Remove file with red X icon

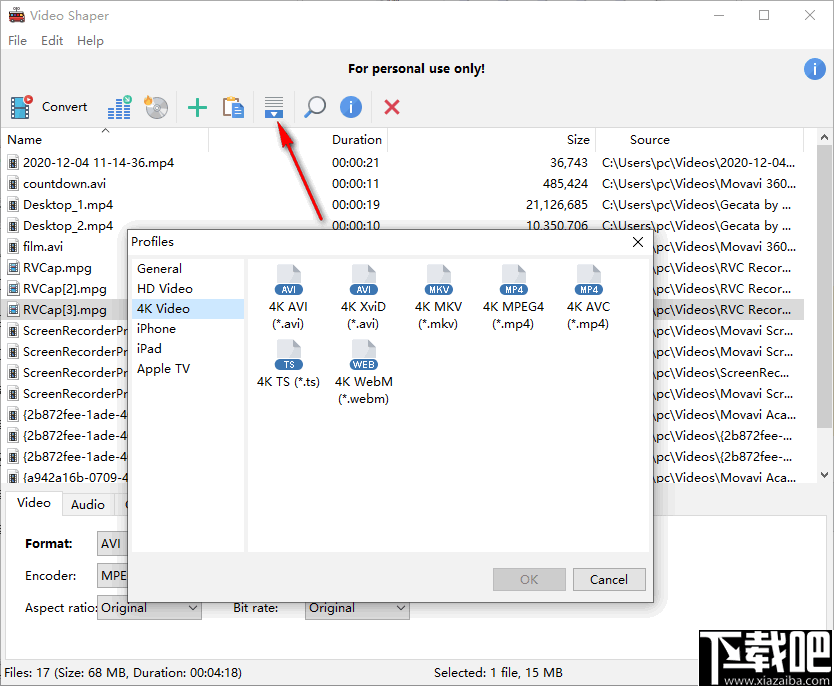(392, 107)
